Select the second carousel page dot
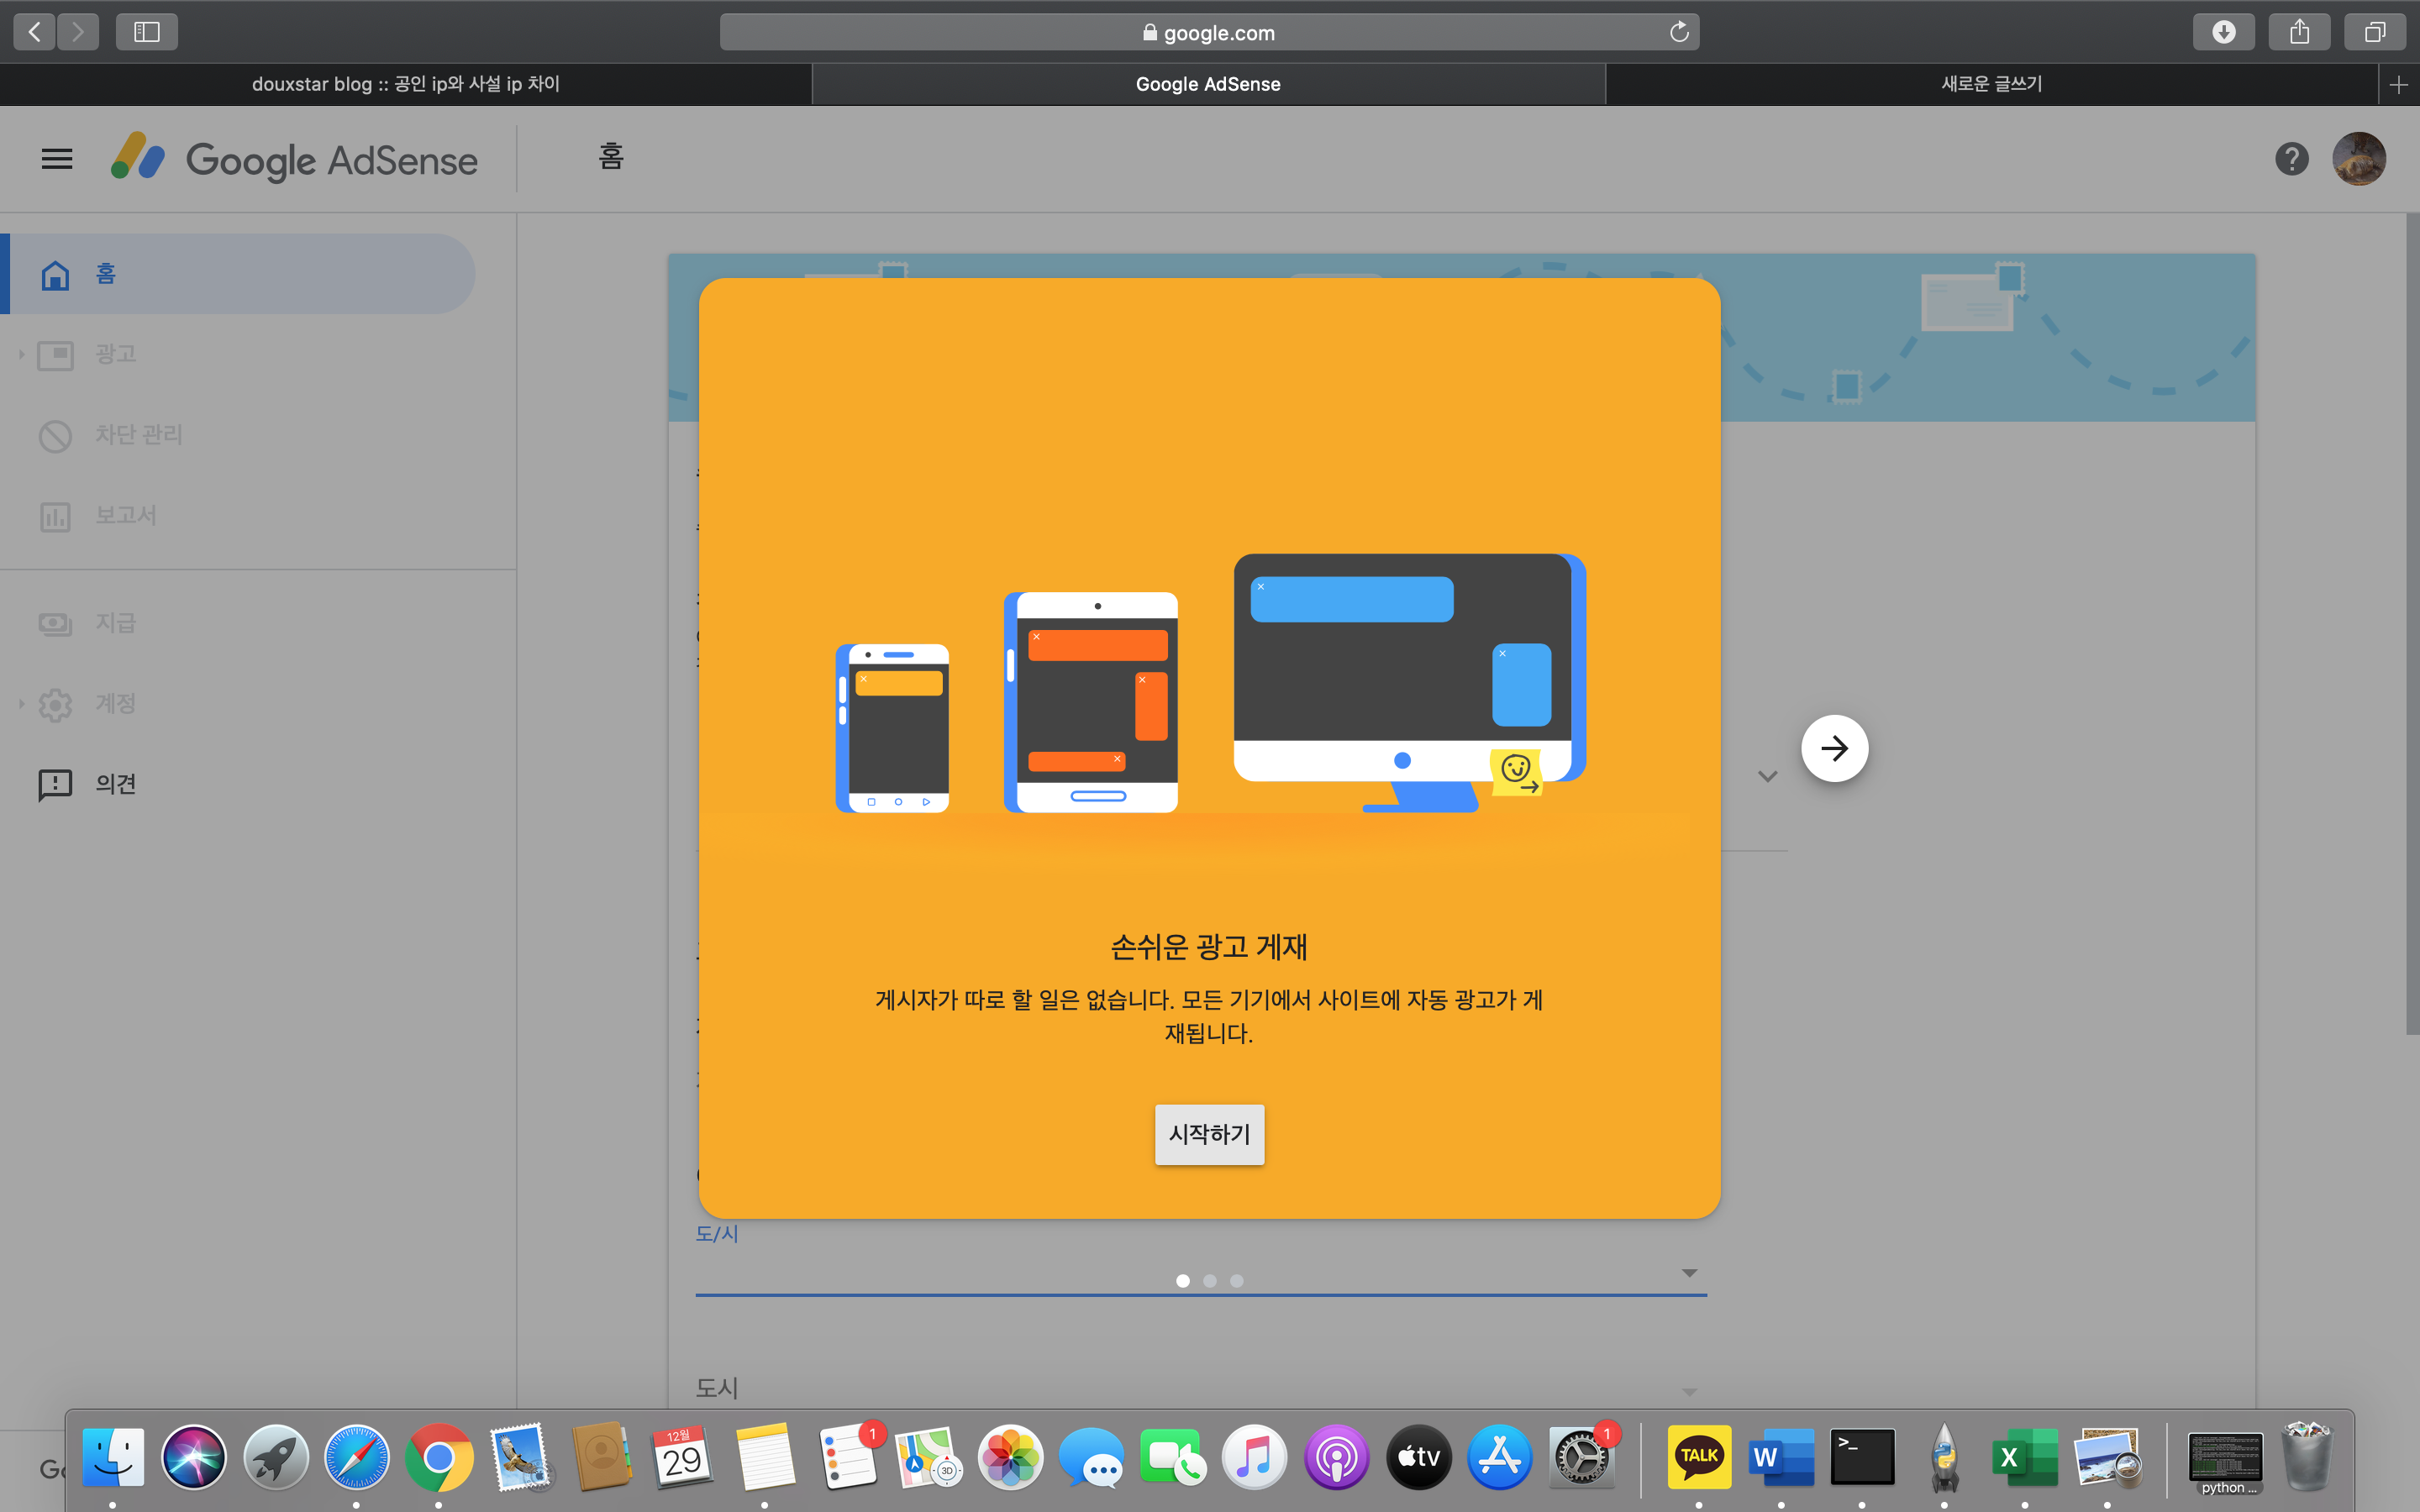This screenshot has width=2420, height=1512. tap(1210, 1281)
